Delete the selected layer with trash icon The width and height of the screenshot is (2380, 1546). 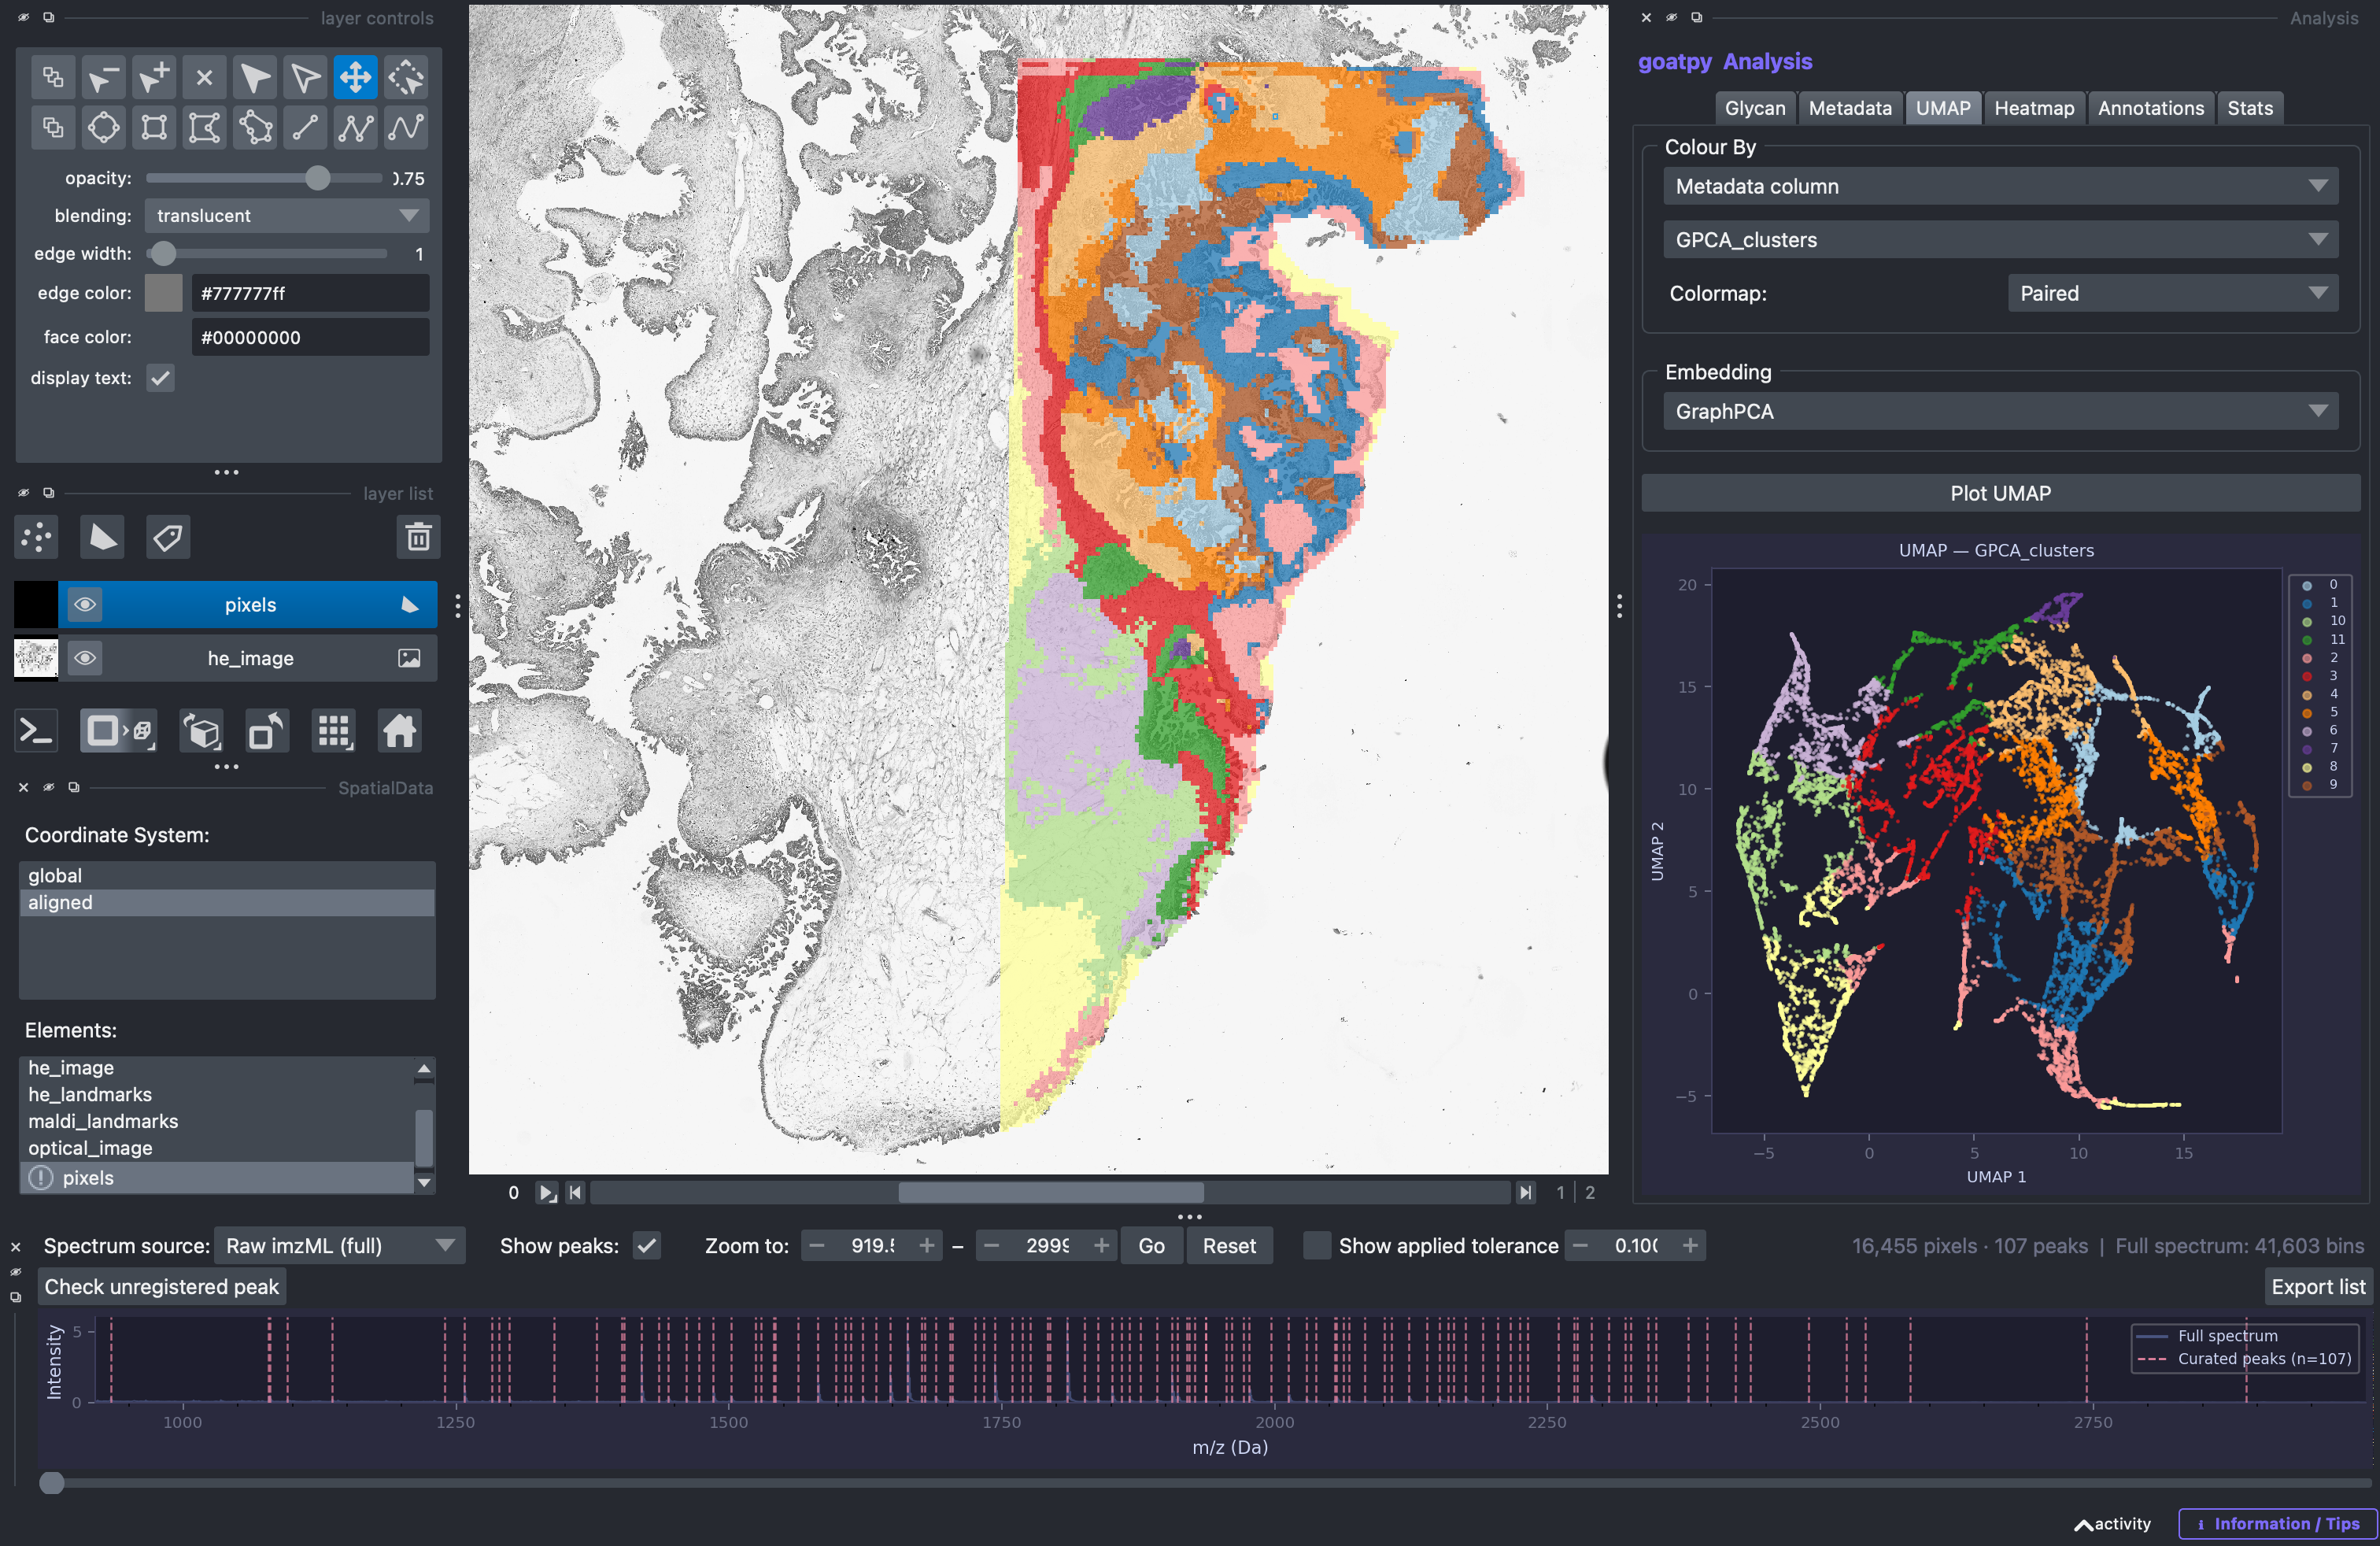pos(418,537)
